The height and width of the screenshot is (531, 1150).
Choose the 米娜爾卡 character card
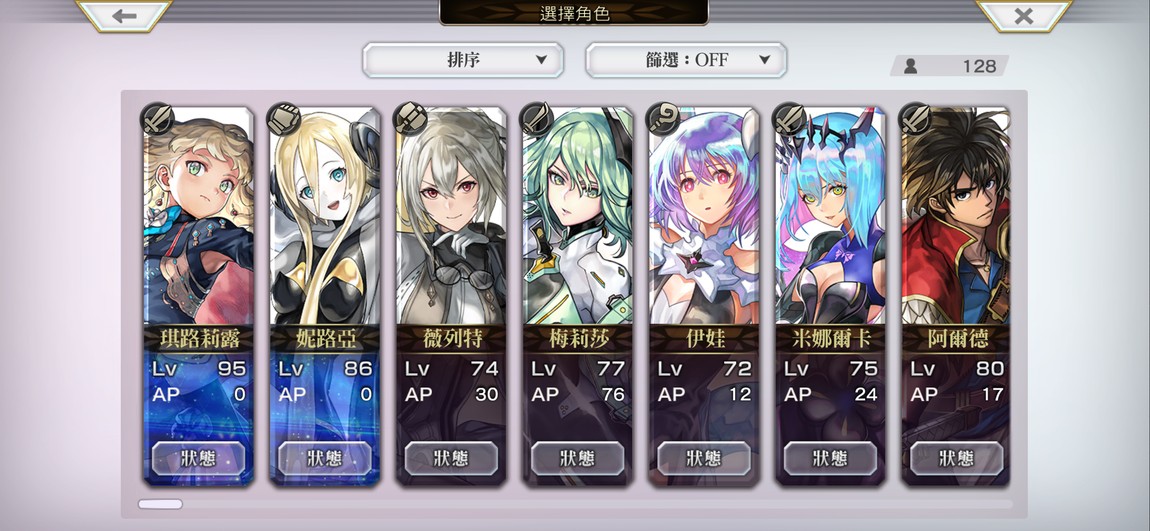click(830, 296)
